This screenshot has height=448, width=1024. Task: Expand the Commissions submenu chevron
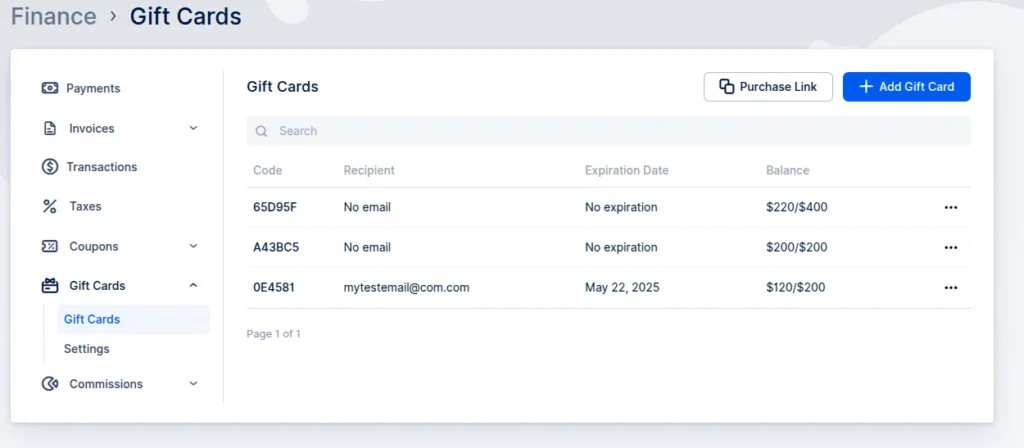[x=193, y=384]
